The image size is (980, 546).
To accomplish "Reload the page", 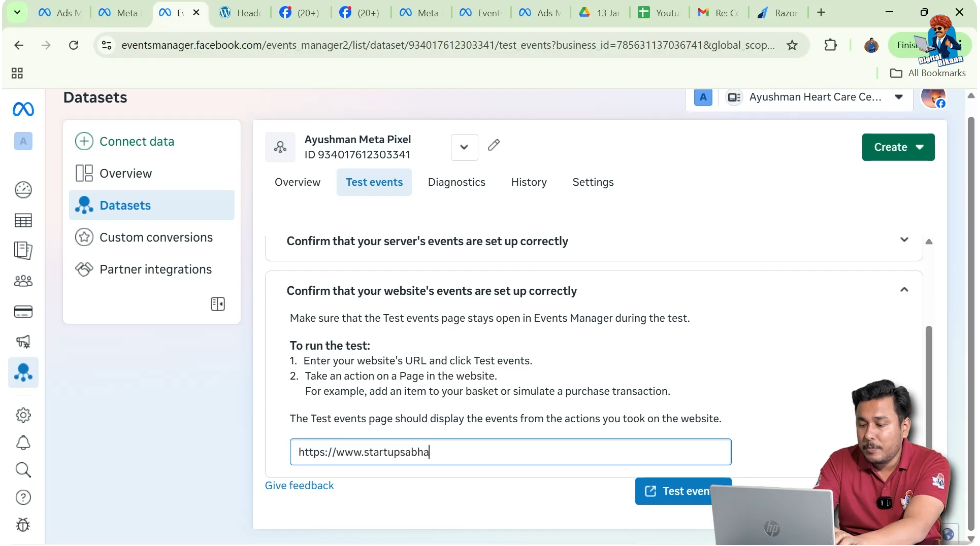I will pyautogui.click(x=73, y=45).
